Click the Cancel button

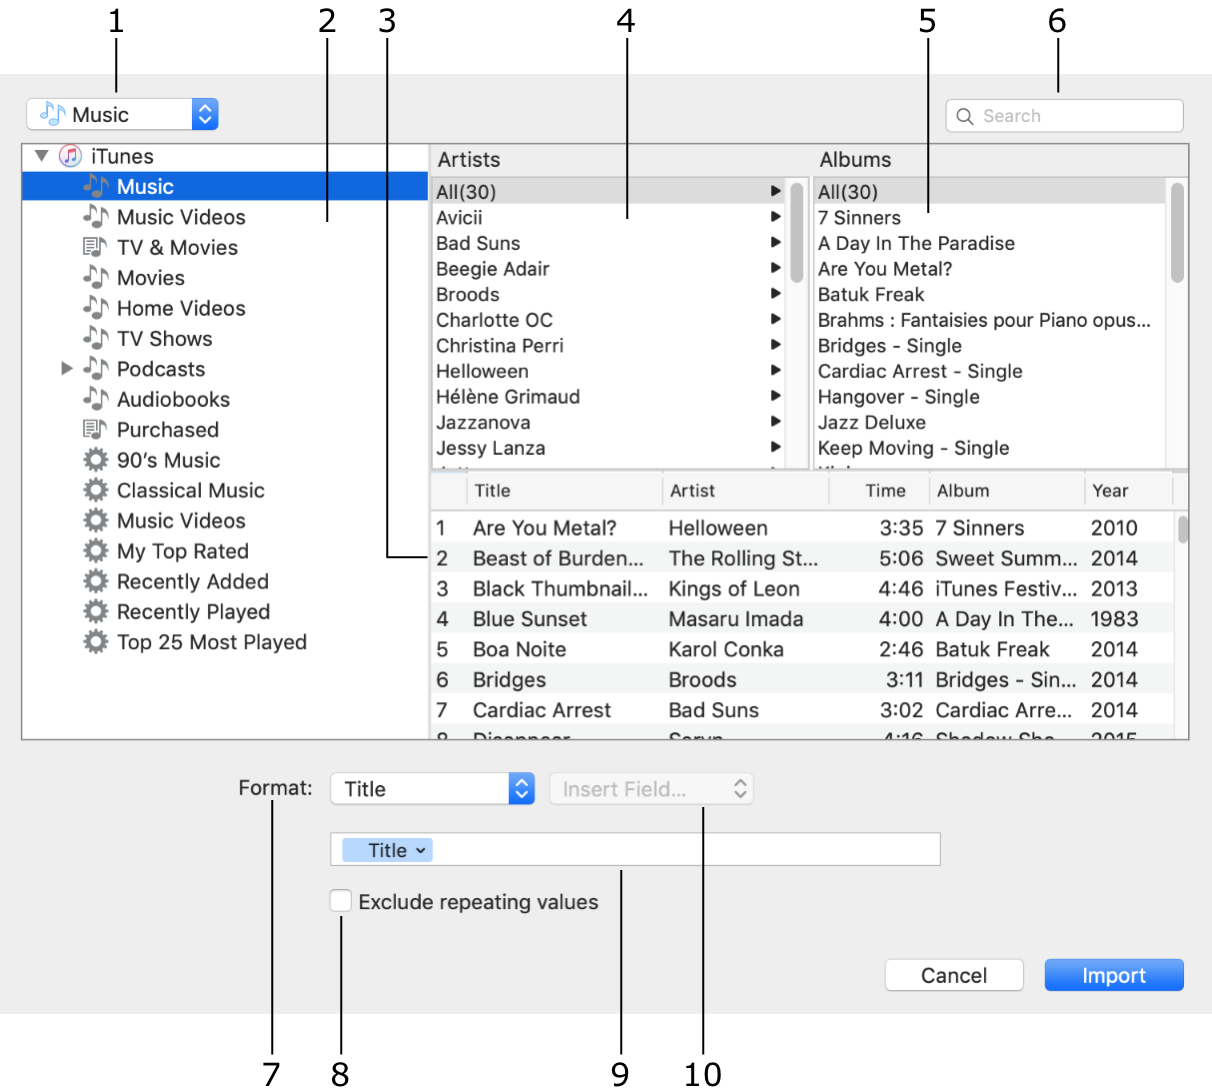point(954,975)
